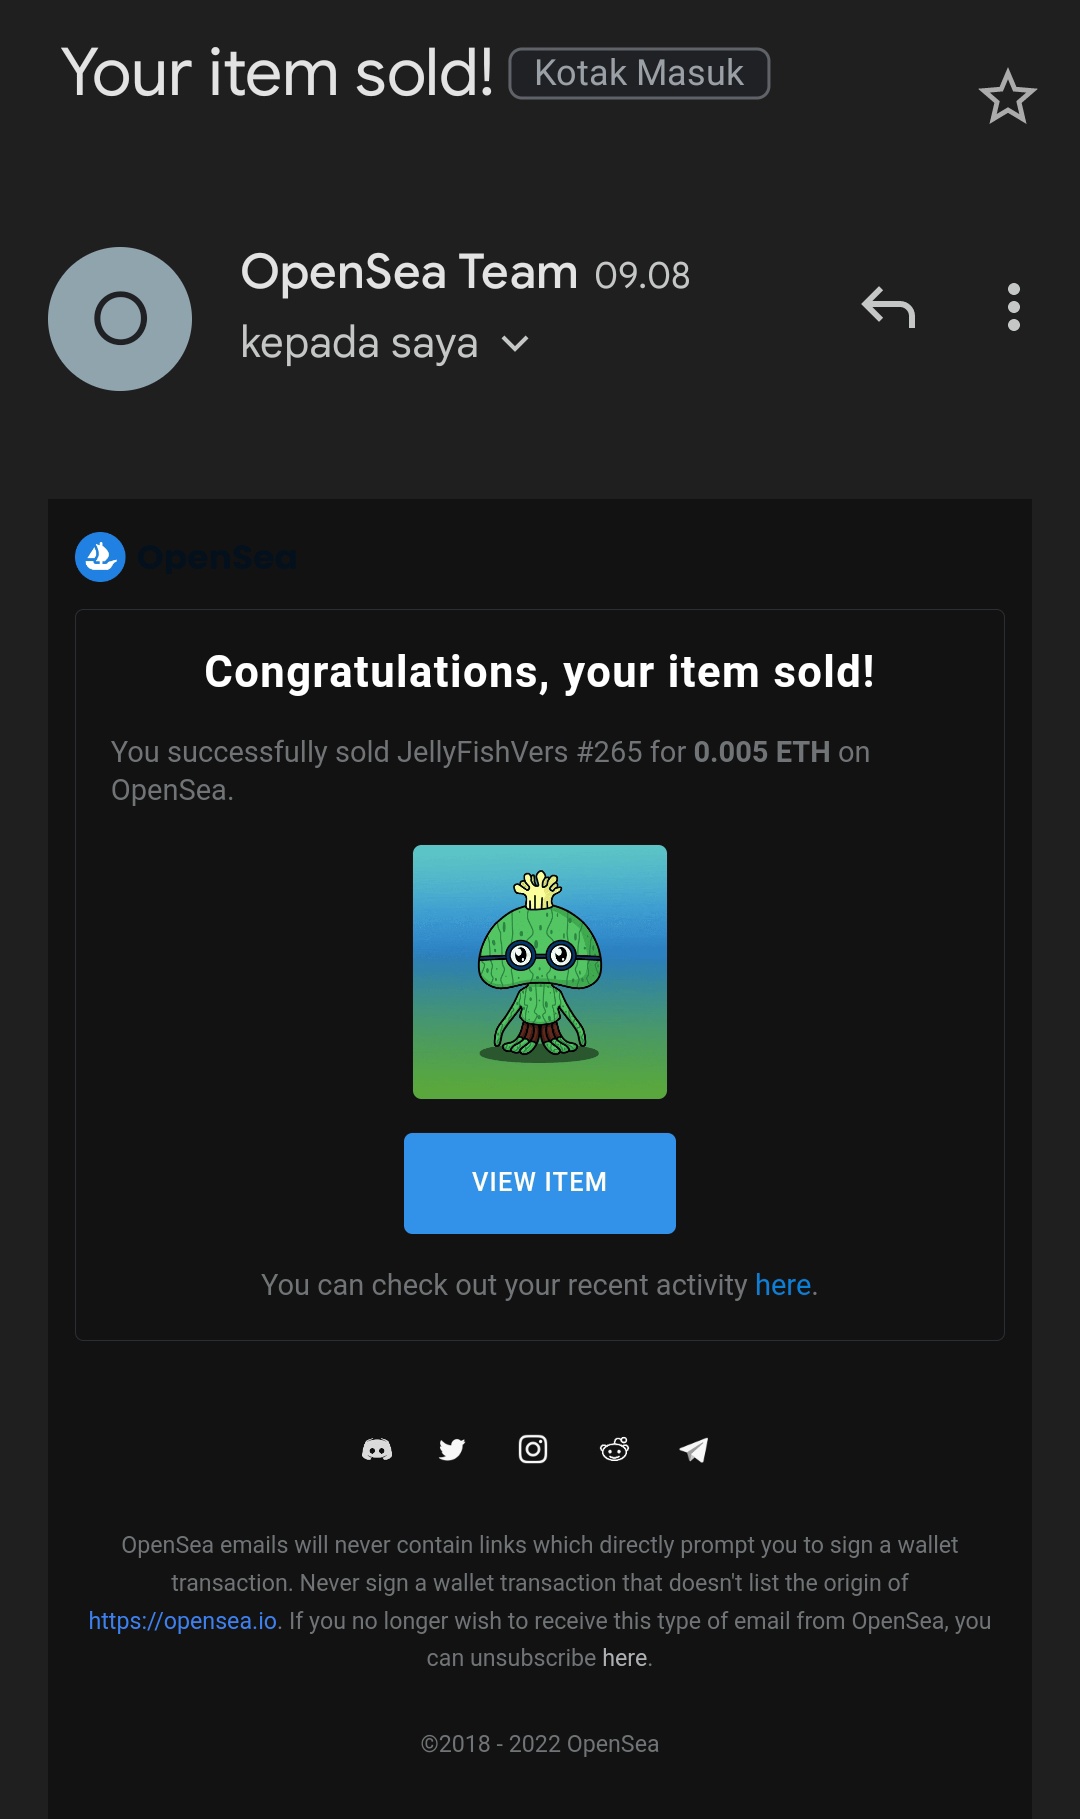
Task: Tap the reply arrow icon
Action: (x=888, y=307)
